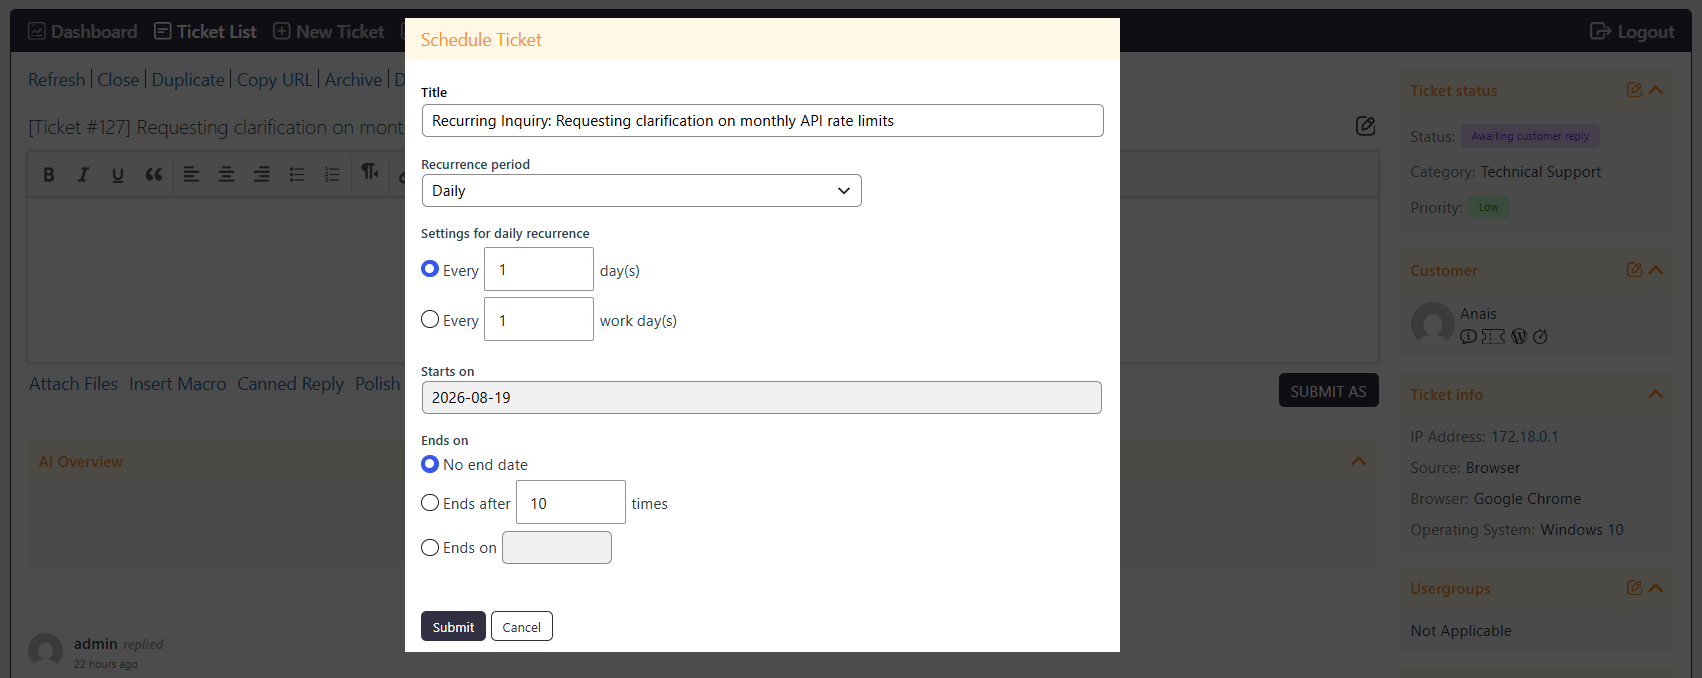
Task: Select Ends after N times radio option
Action: tap(430, 503)
